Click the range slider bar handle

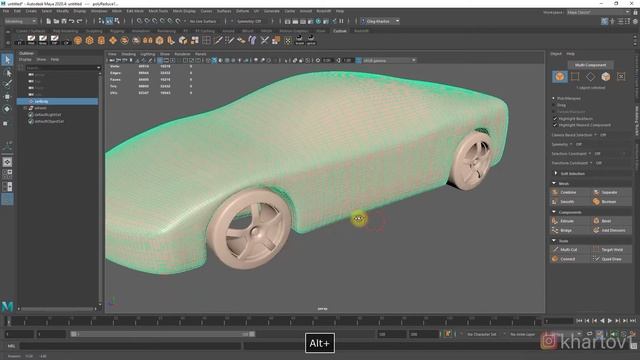(73, 334)
